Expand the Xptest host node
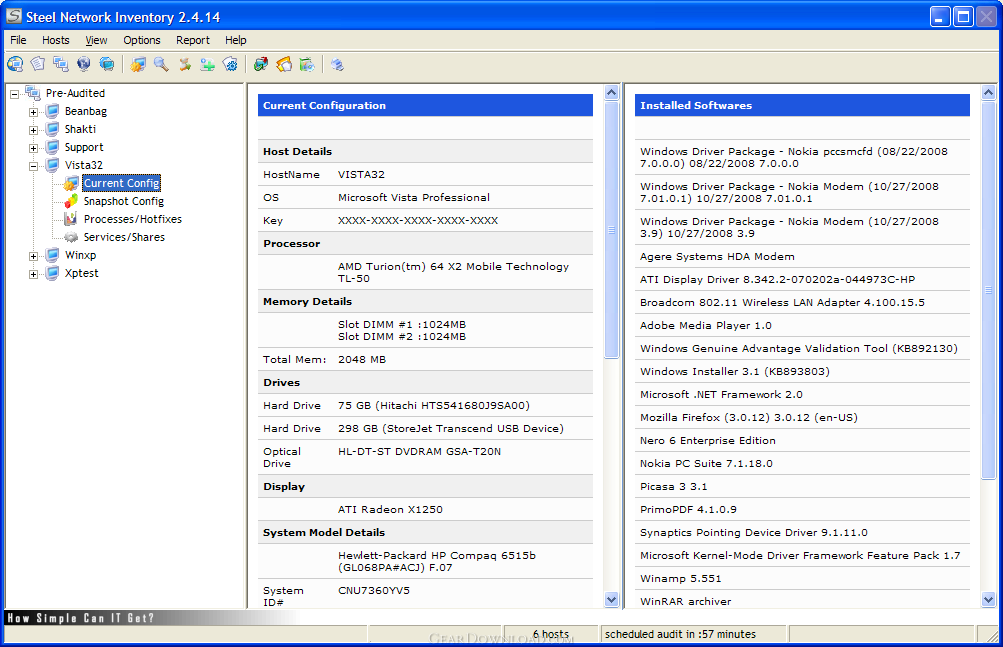Screen dimensions: 1003x647 pyautogui.click(x=33, y=274)
